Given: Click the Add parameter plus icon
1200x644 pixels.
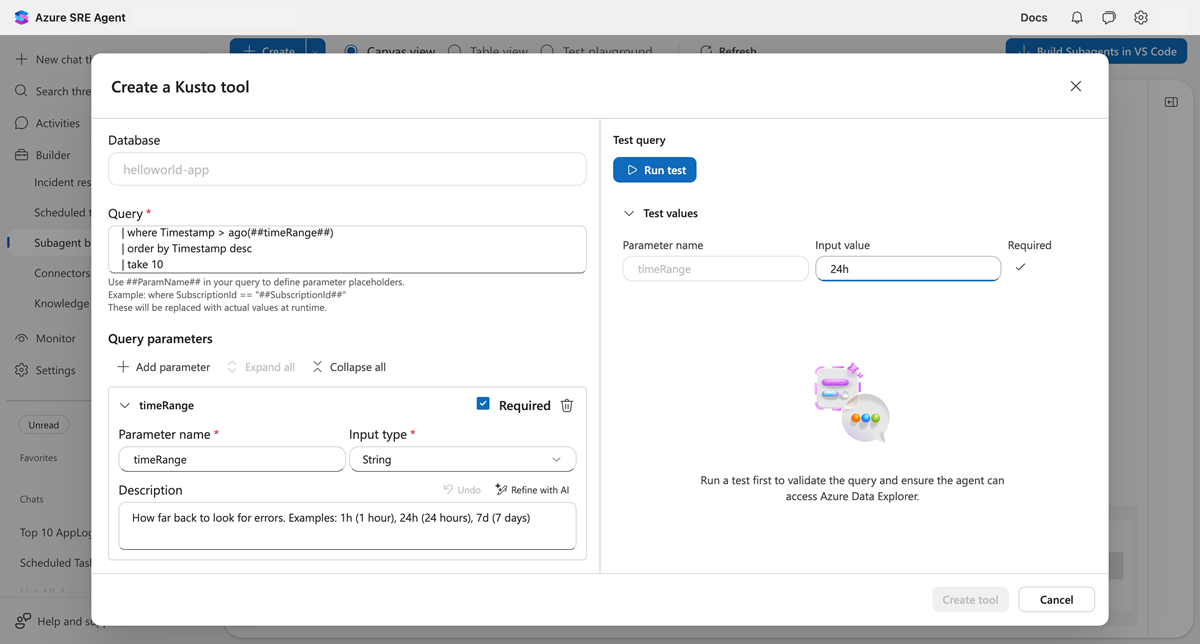Looking at the screenshot, I should [x=123, y=367].
